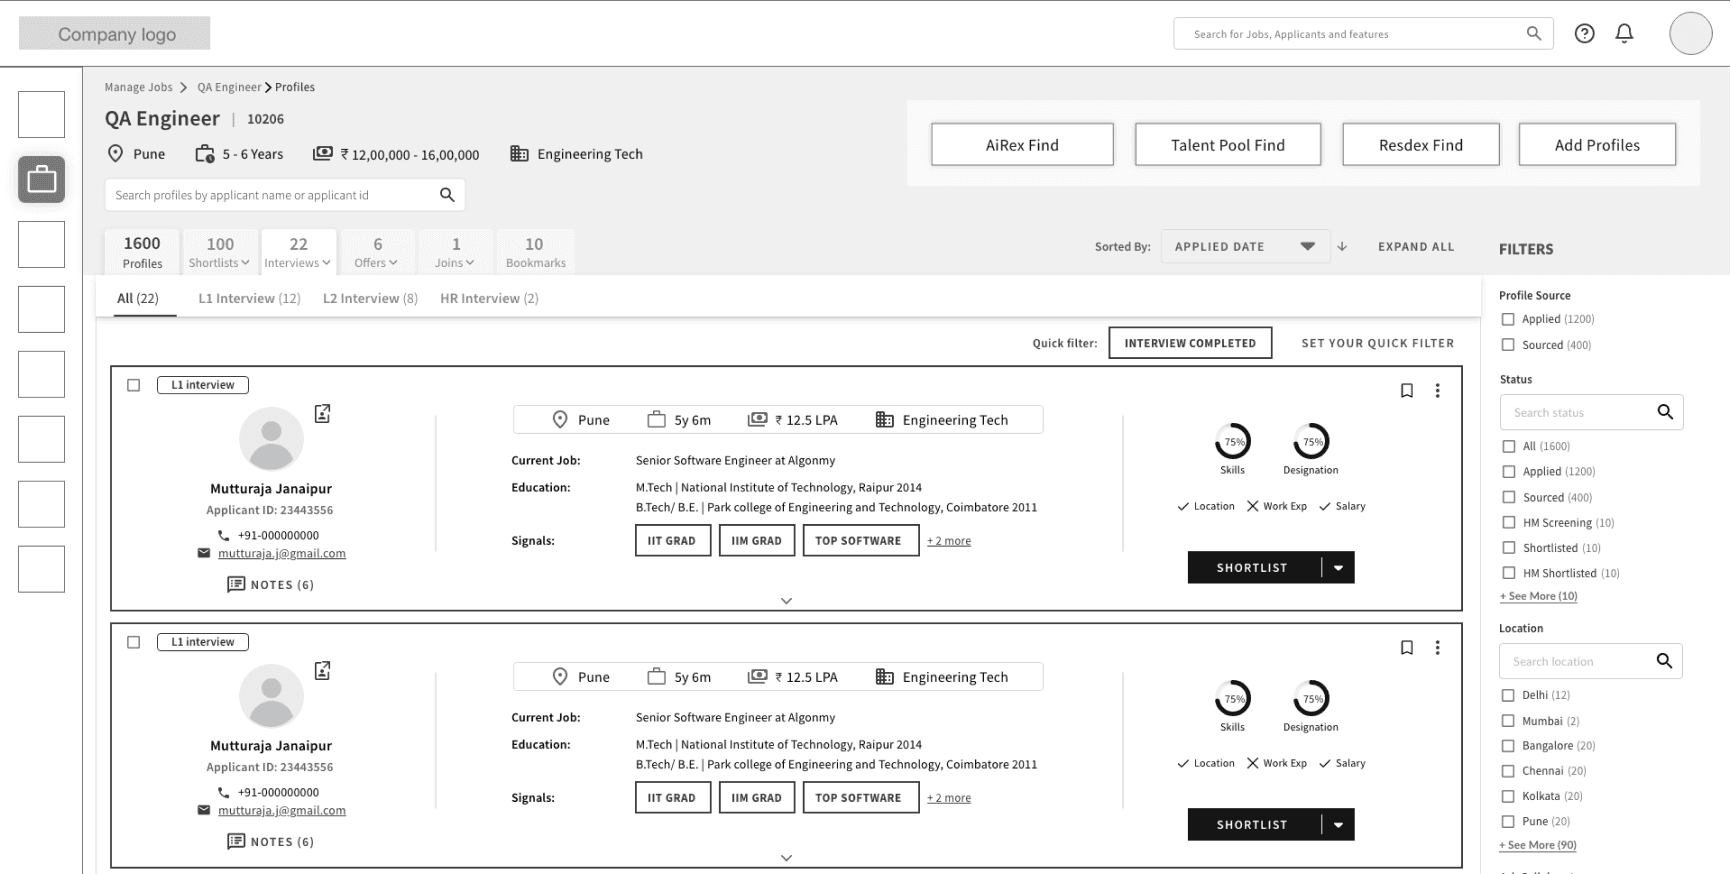Check Status All (1600)

(1509, 446)
